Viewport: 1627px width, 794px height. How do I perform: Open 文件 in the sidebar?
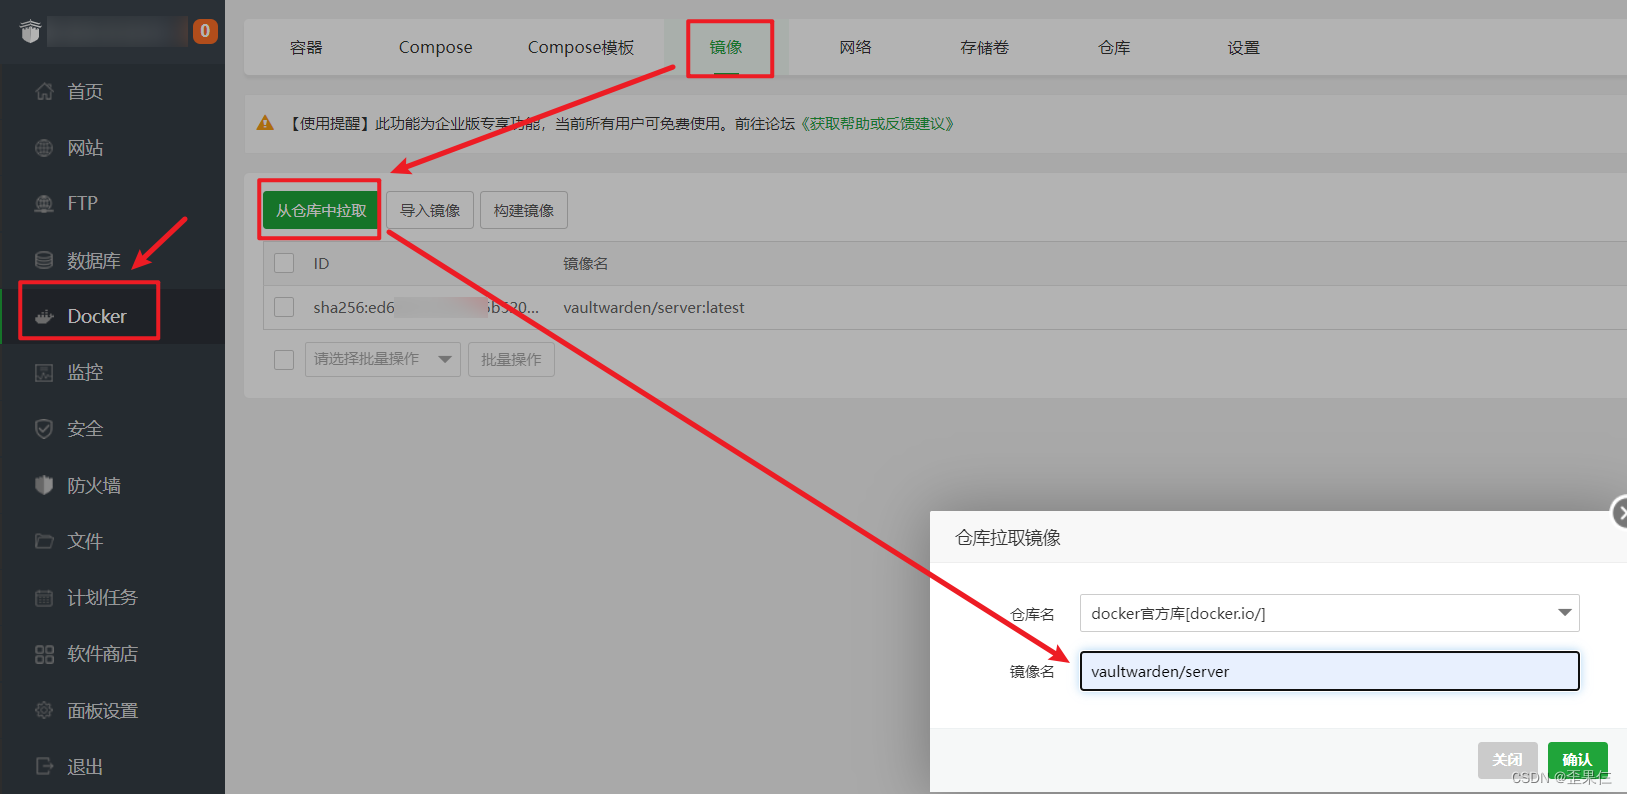[x=85, y=542]
